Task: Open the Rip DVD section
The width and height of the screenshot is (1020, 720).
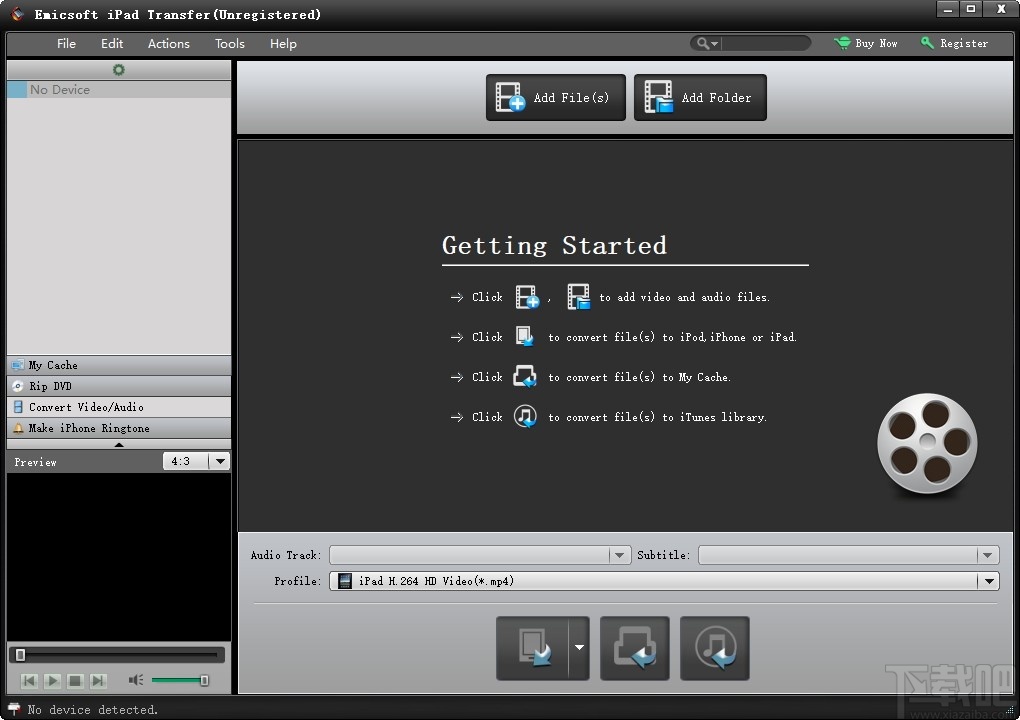Action: pos(119,386)
